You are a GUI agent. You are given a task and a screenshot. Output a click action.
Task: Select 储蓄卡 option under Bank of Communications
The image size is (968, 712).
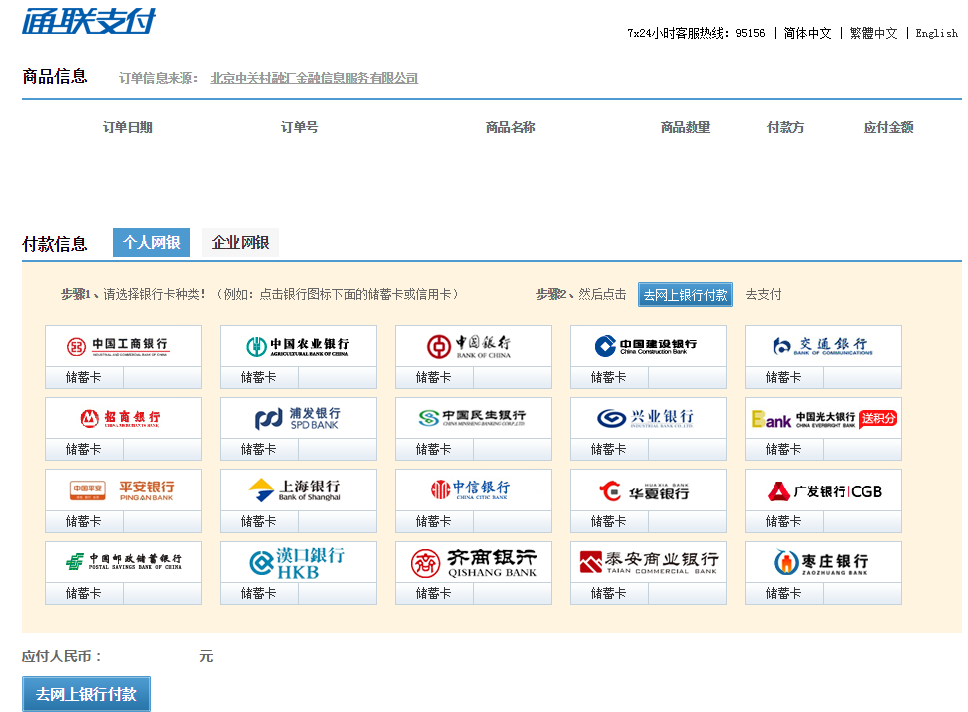pyautogui.click(x=784, y=377)
